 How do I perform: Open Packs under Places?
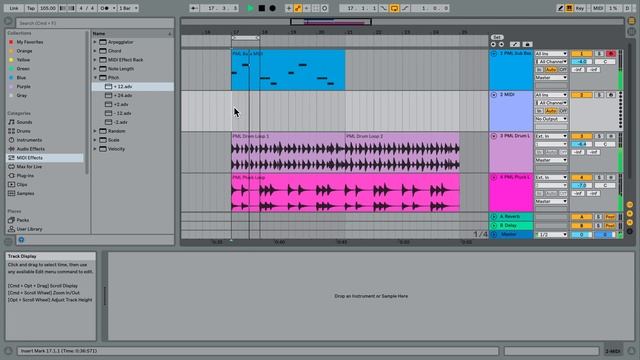(x=22, y=220)
